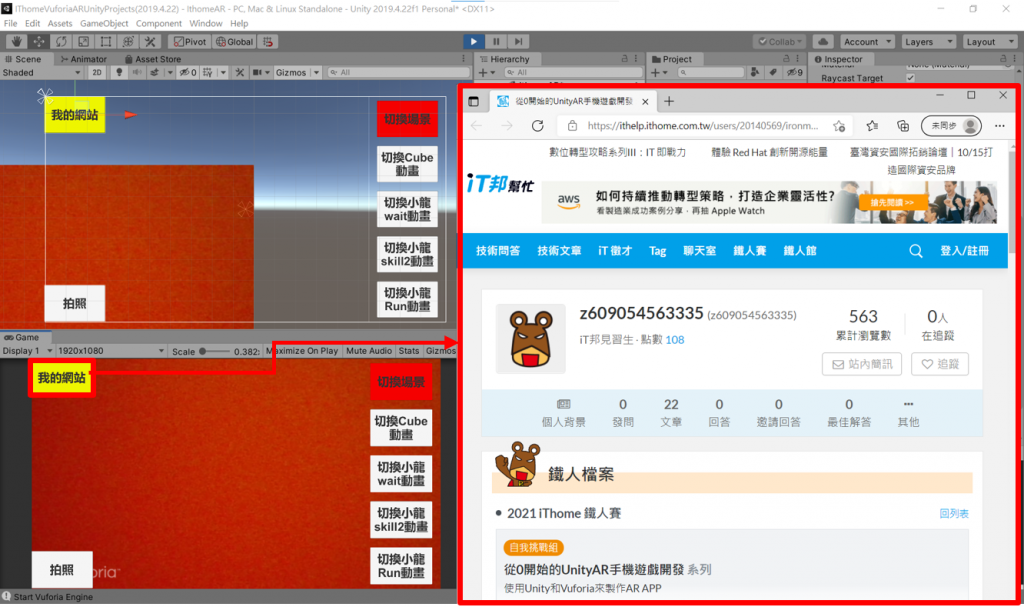The height and width of the screenshot is (607, 1024).
Task: Open browser favorites star icon
Action: click(x=872, y=125)
